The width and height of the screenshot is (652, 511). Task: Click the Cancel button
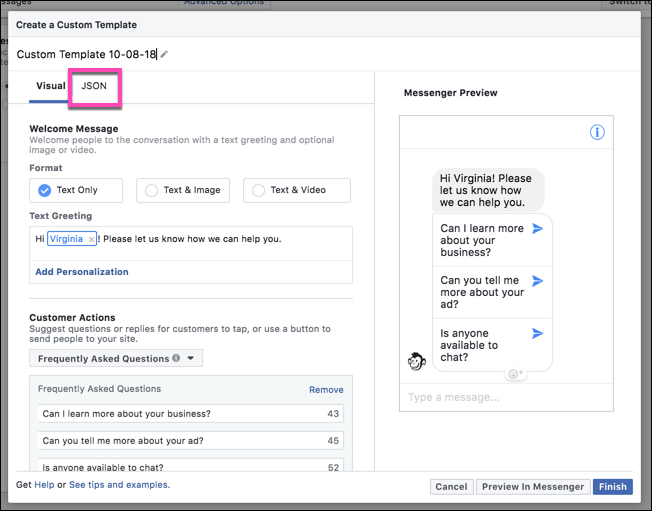pyautogui.click(x=451, y=486)
